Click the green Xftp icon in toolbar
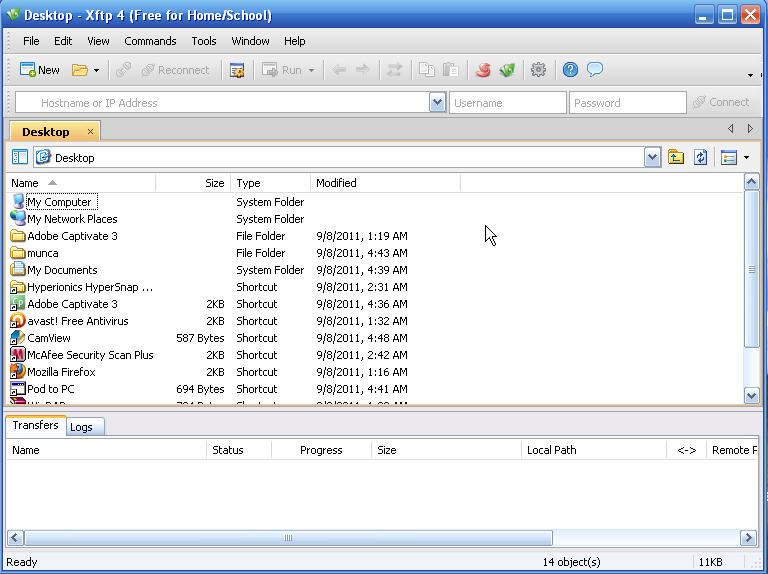Image resolution: width=768 pixels, height=574 pixels. tap(507, 70)
